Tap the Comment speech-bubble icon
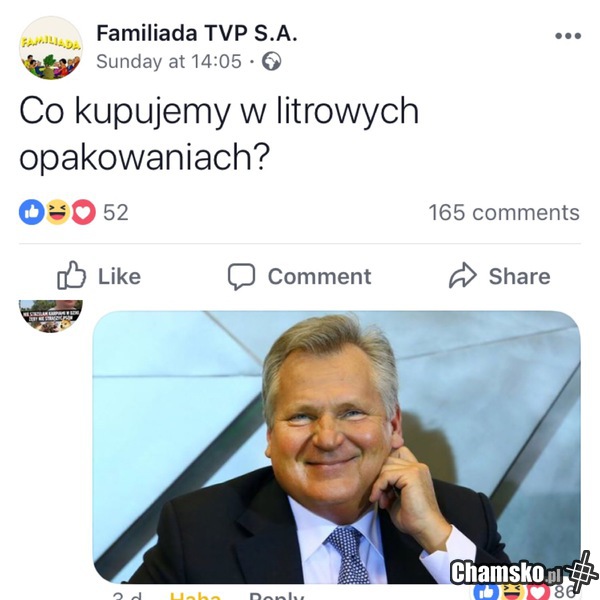 point(241,276)
